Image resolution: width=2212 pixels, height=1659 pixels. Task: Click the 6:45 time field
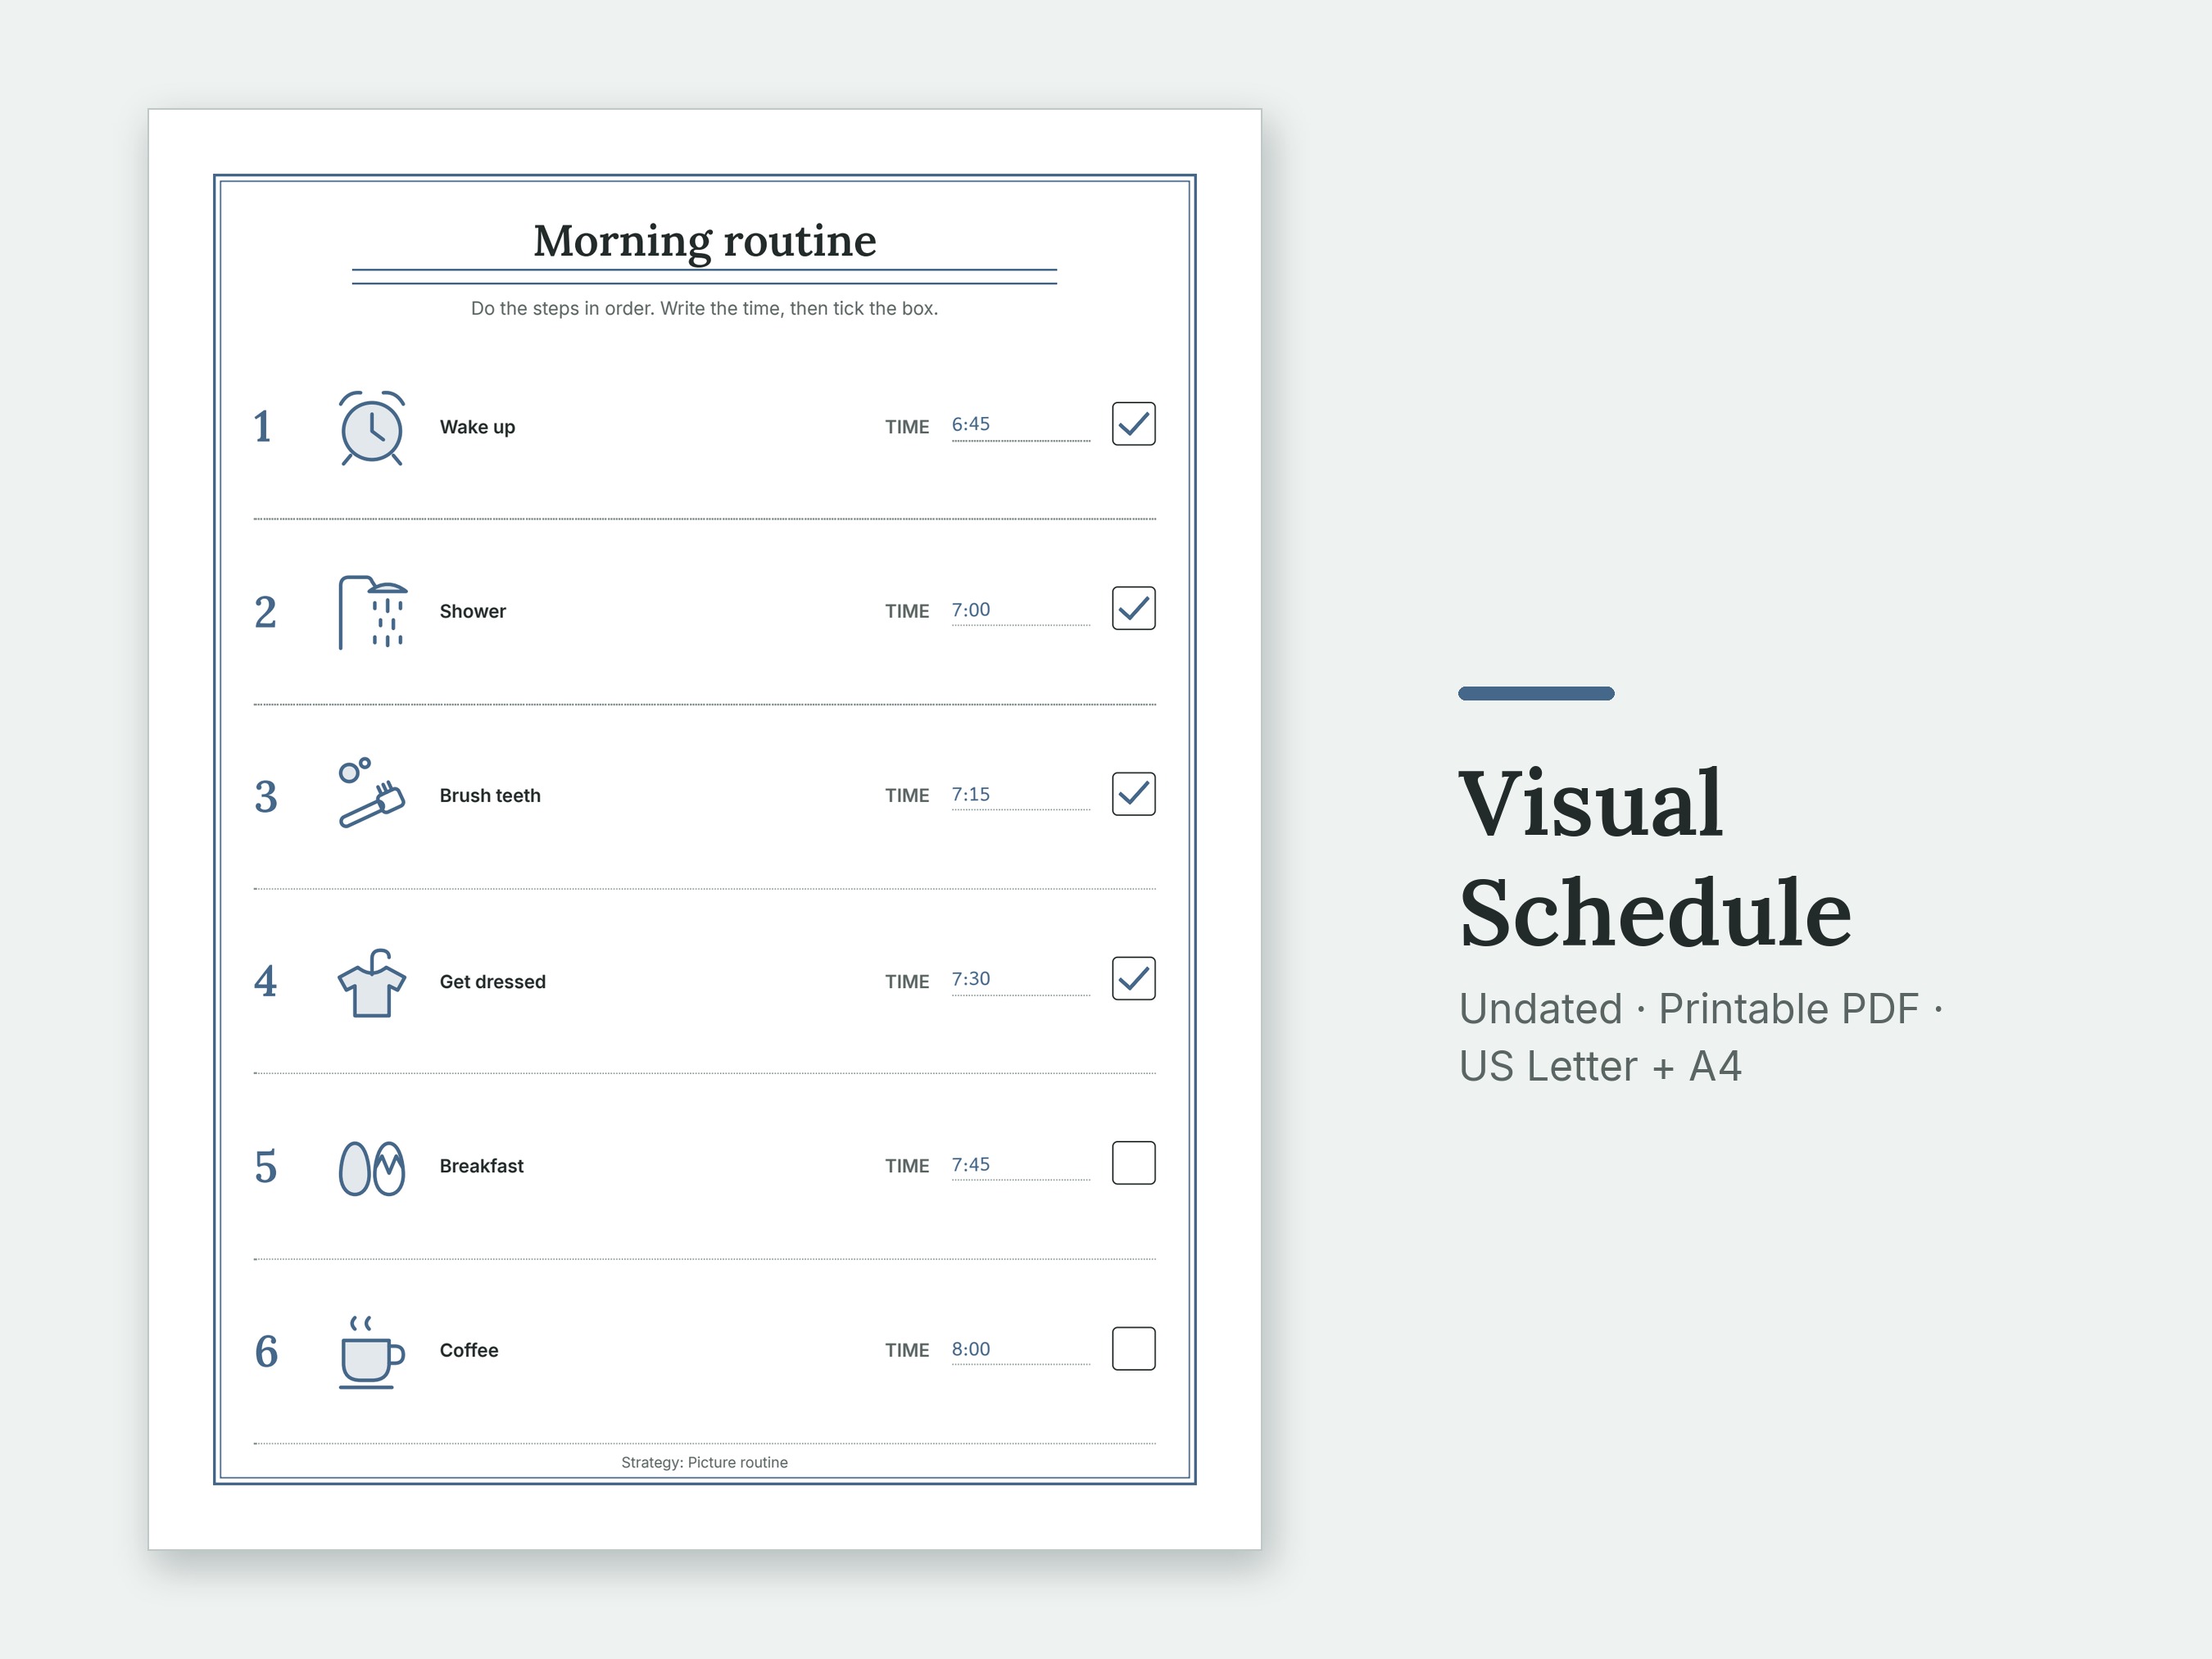(x=1020, y=426)
